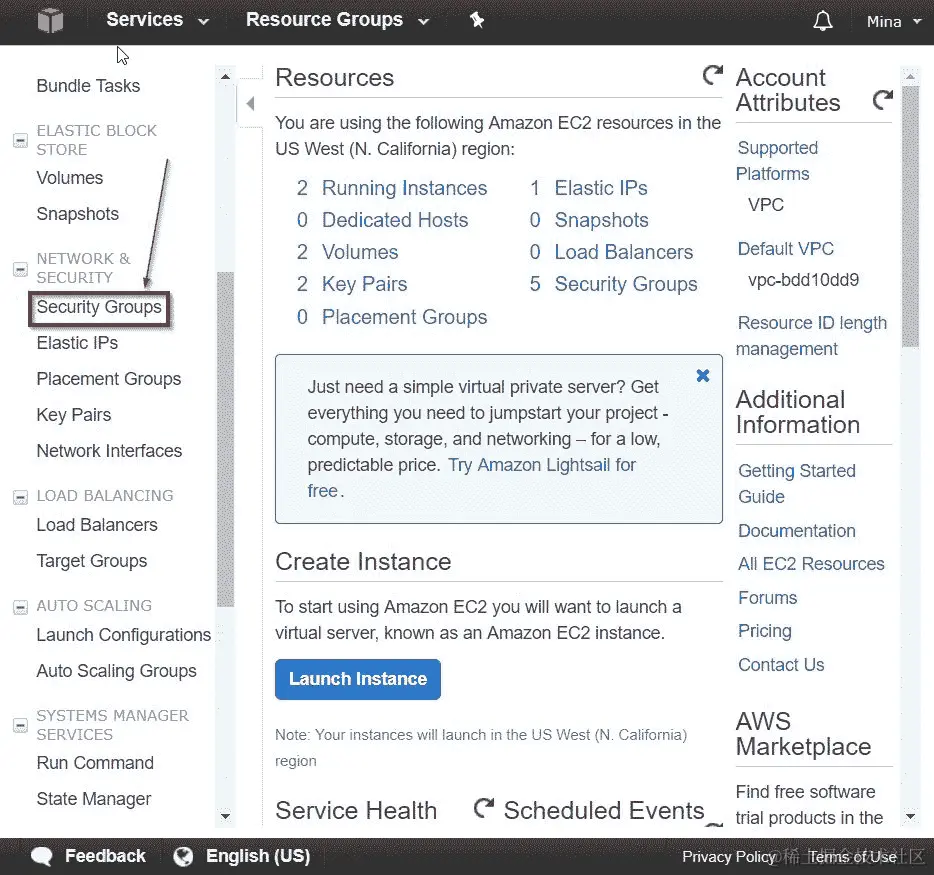Viewport: 934px width, 875px height.
Task: Open Key Pairs link in Resources list
Action: [365, 285]
